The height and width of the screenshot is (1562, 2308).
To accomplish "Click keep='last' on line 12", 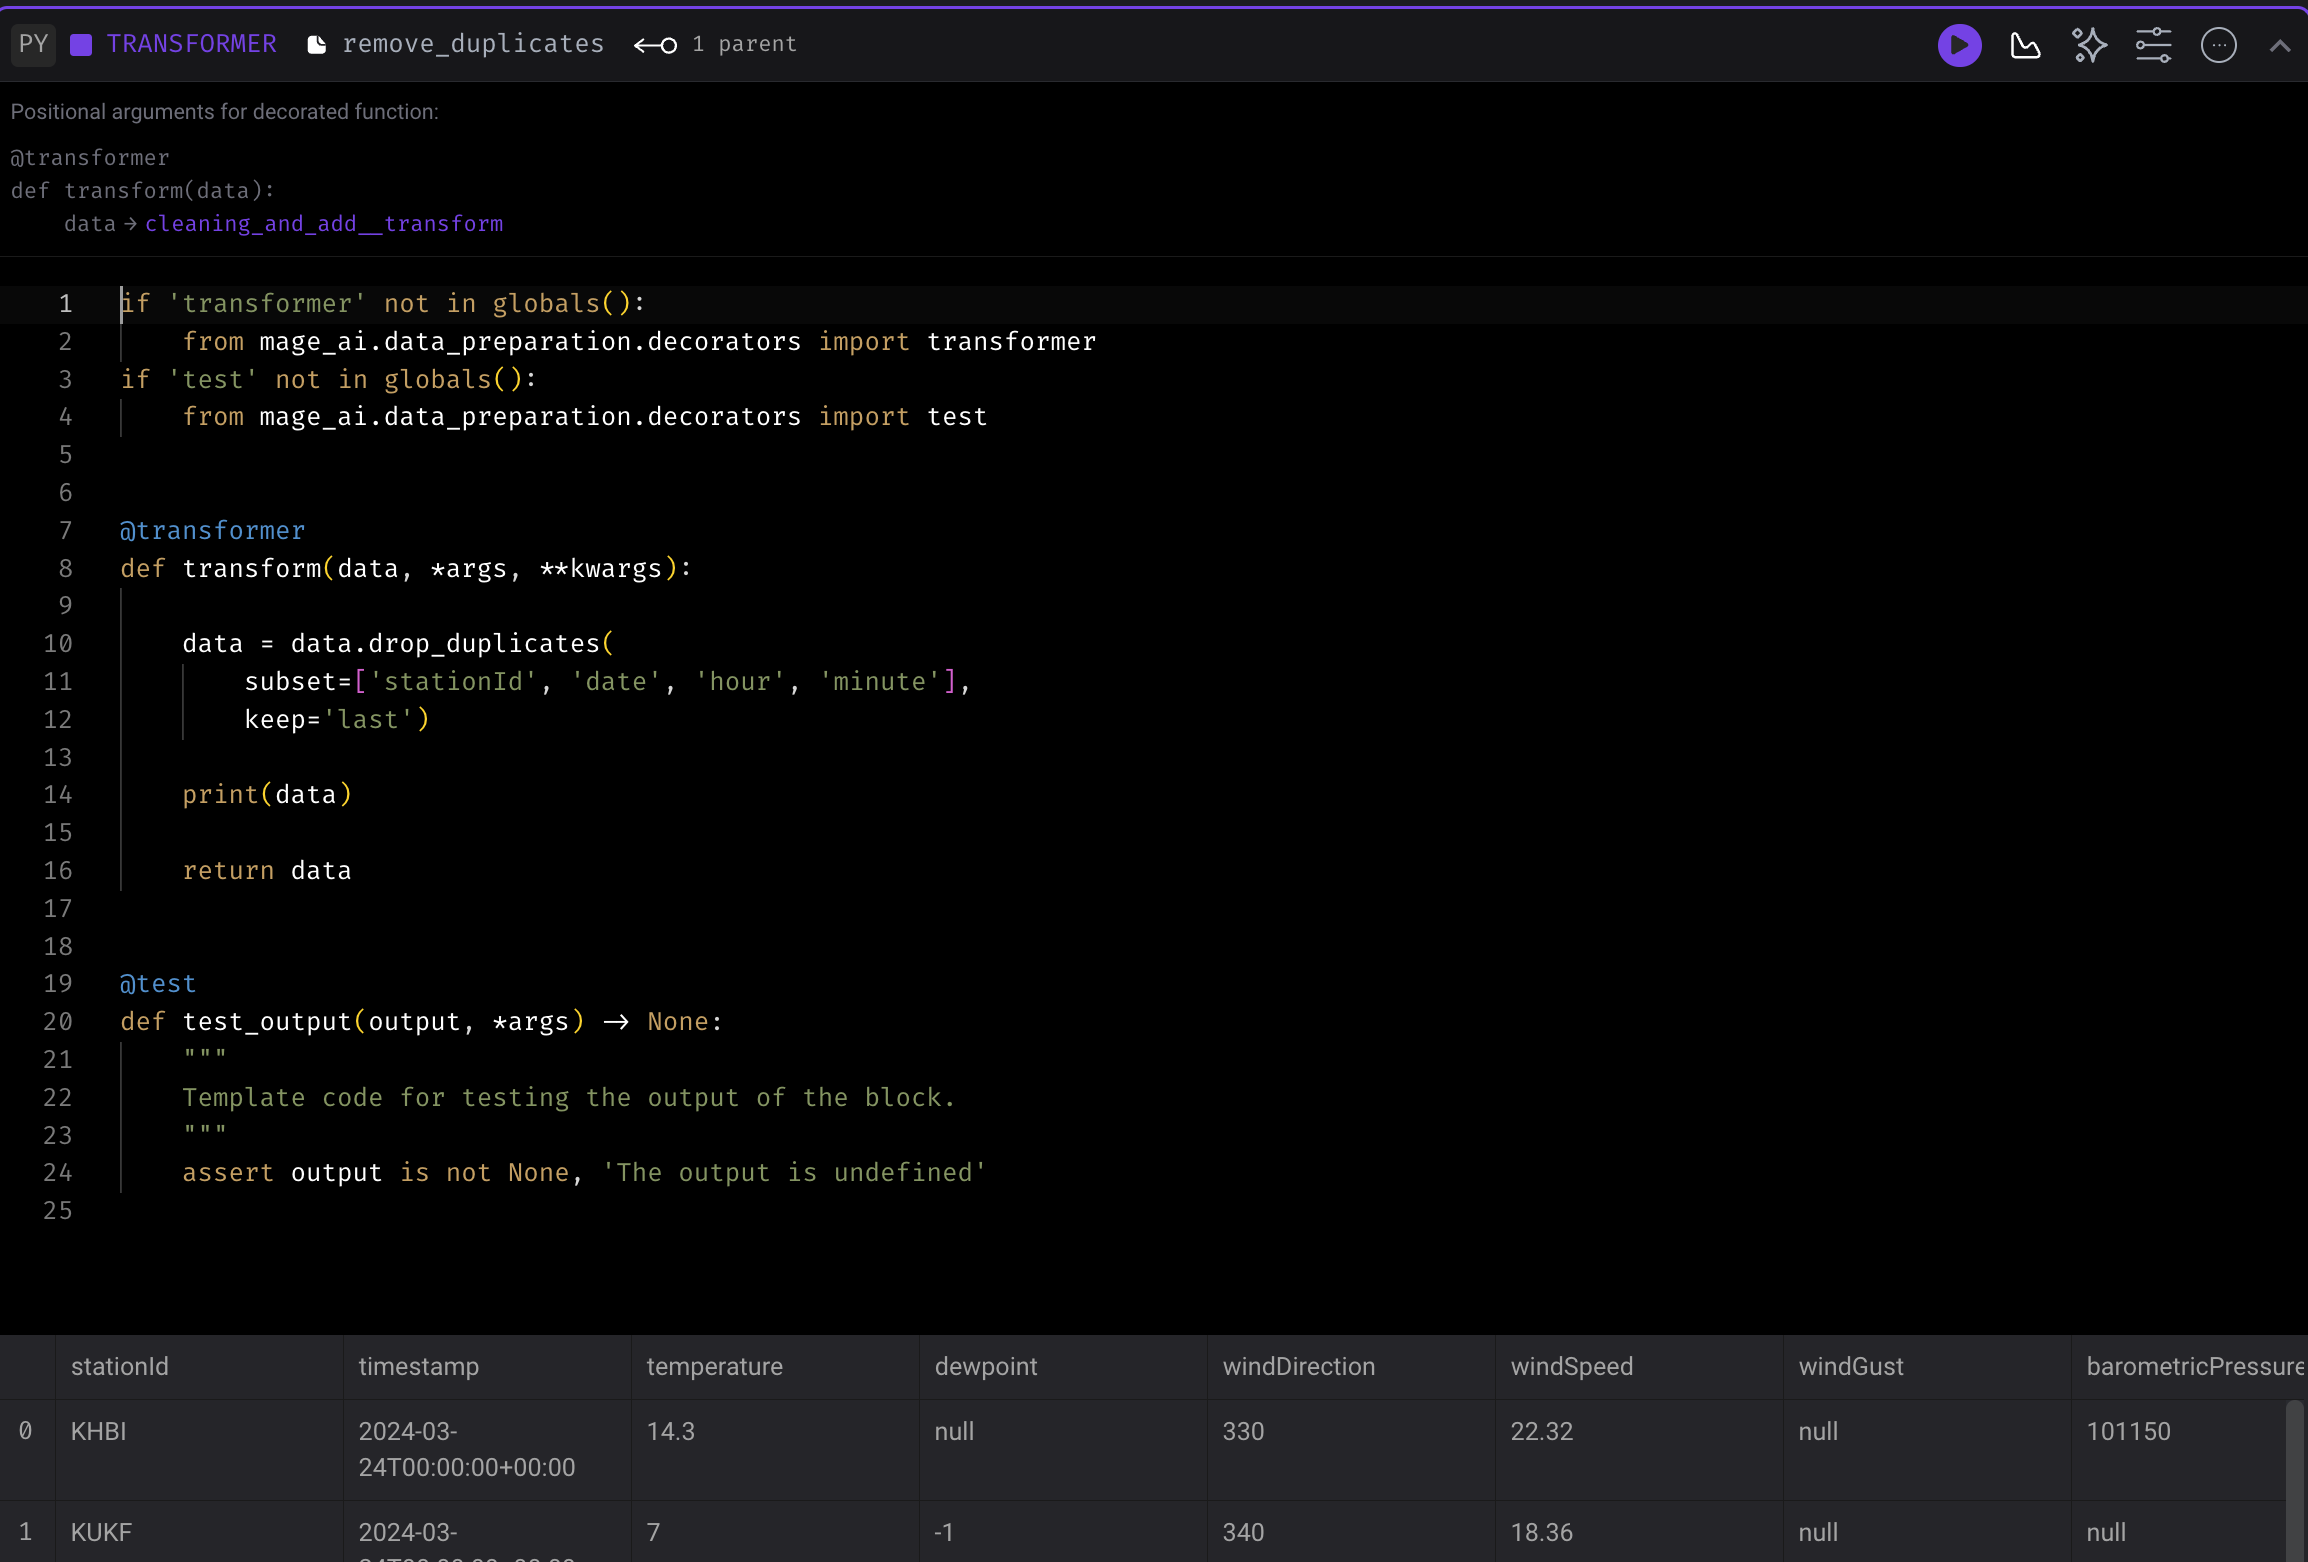I will click(337, 720).
